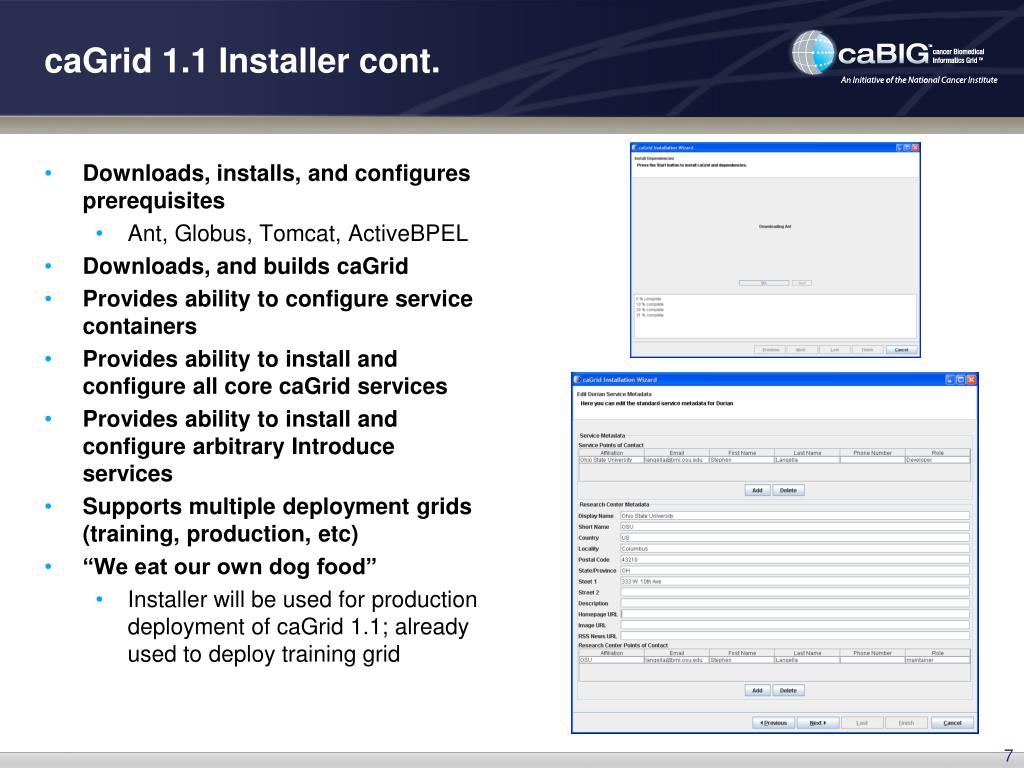The height and width of the screenshot is (768, 1024).
Task: Click the bullet Downloads, and builds caGrid
Action: (x=246, y=266)
